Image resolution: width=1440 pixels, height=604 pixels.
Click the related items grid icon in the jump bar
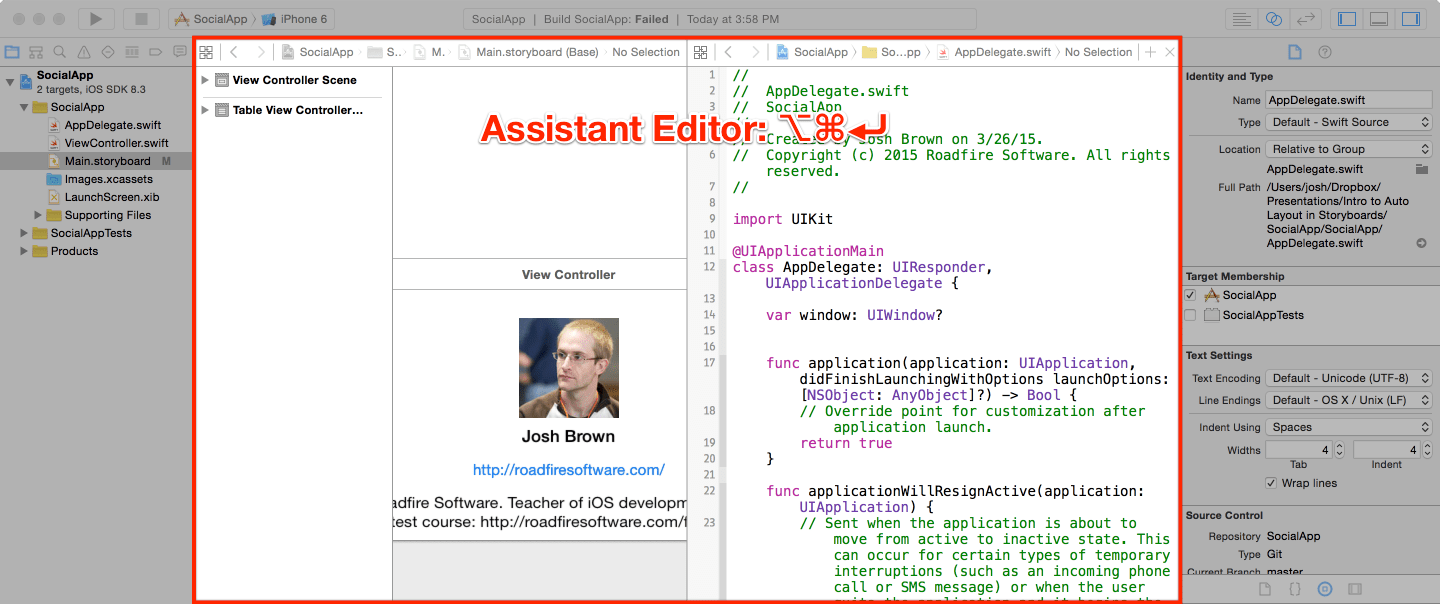206,52
